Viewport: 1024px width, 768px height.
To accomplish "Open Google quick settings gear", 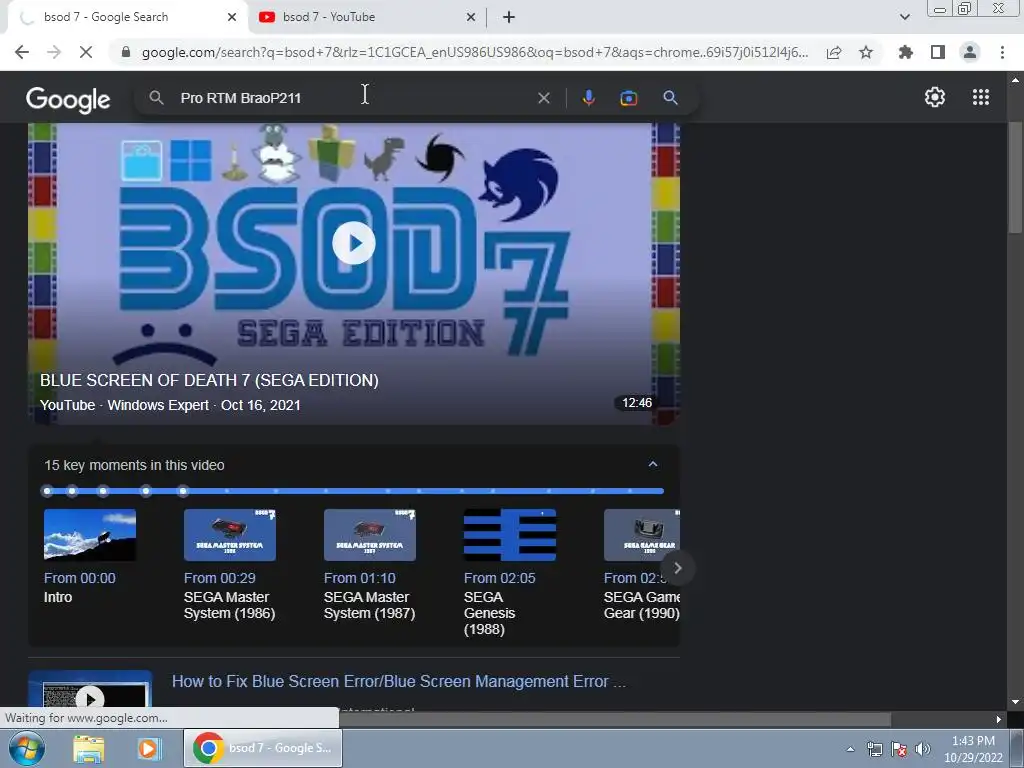I will point(935,97).
